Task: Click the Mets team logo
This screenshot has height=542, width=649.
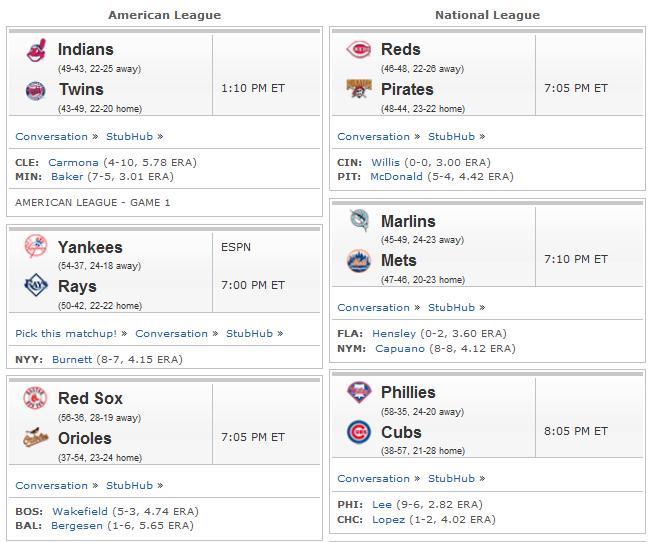Action: point(358,261)
